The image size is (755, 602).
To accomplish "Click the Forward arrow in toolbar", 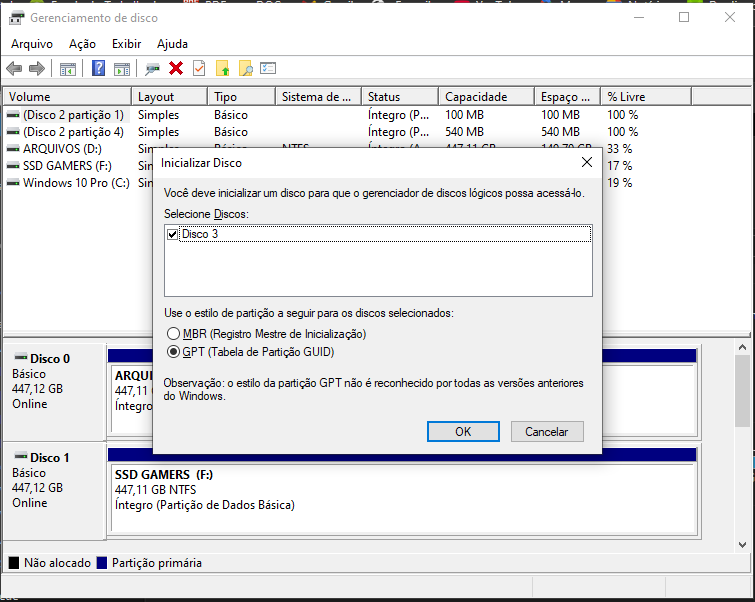I will (x=37, y=69).
